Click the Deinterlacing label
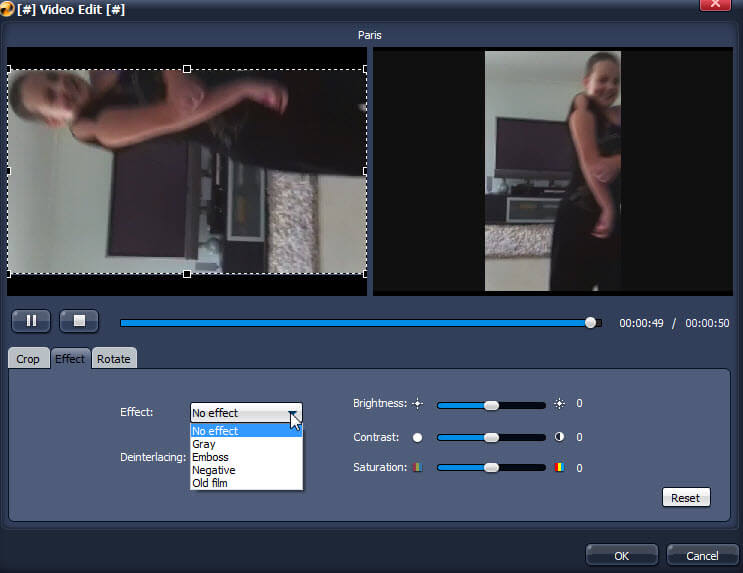Viewport: 743px width, 573px height. pos(153,457)
